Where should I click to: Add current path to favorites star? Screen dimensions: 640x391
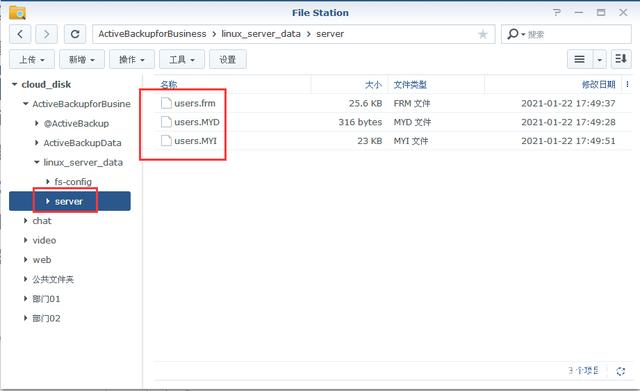tap(483, 34)
